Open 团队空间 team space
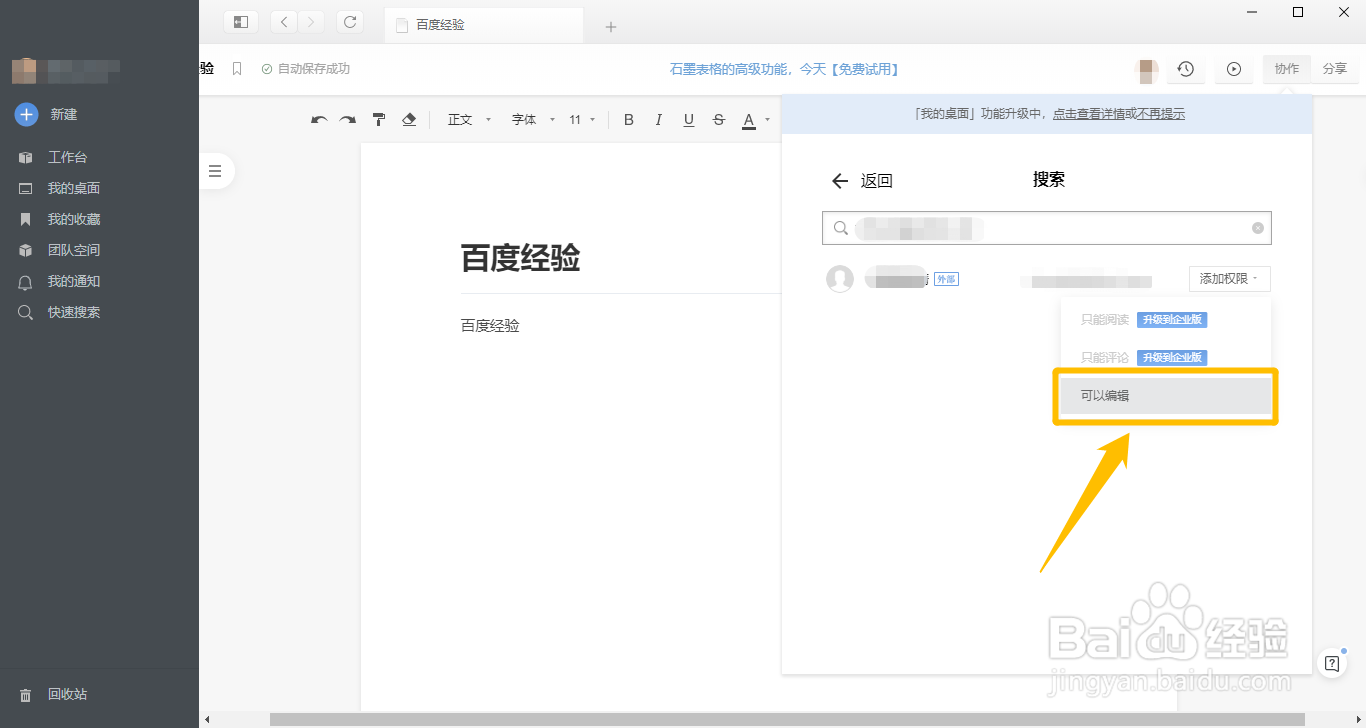1366x728 pixels. pyautogui.click(x=73, y=250)
